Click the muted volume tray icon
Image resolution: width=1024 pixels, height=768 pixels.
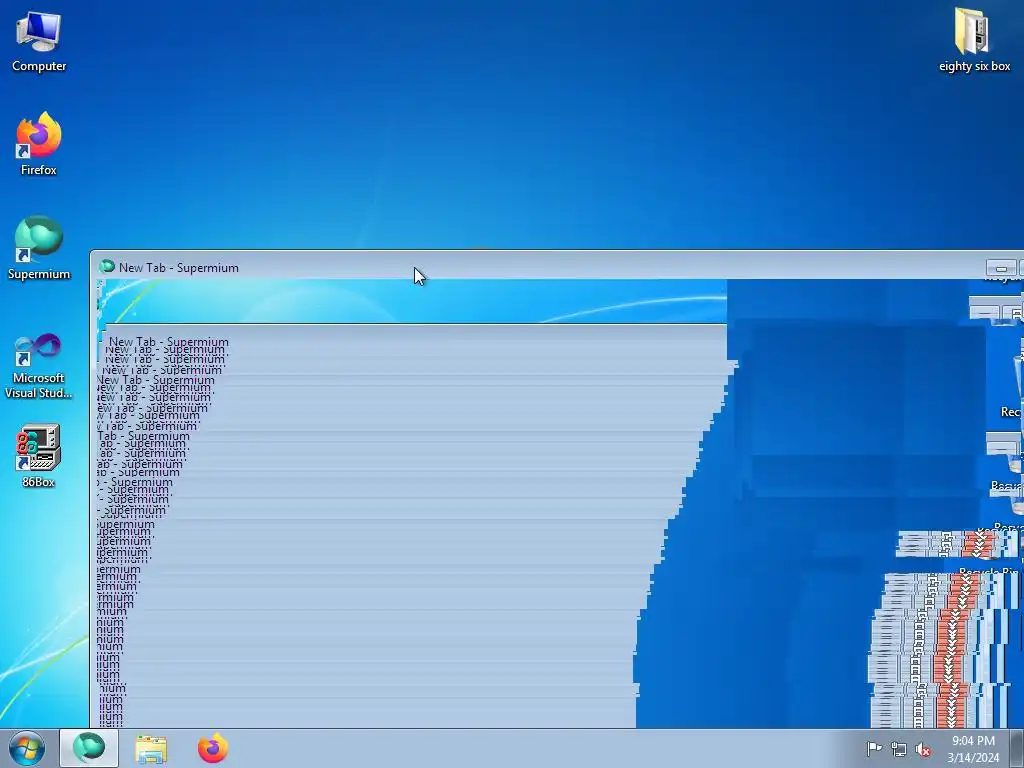923,750
